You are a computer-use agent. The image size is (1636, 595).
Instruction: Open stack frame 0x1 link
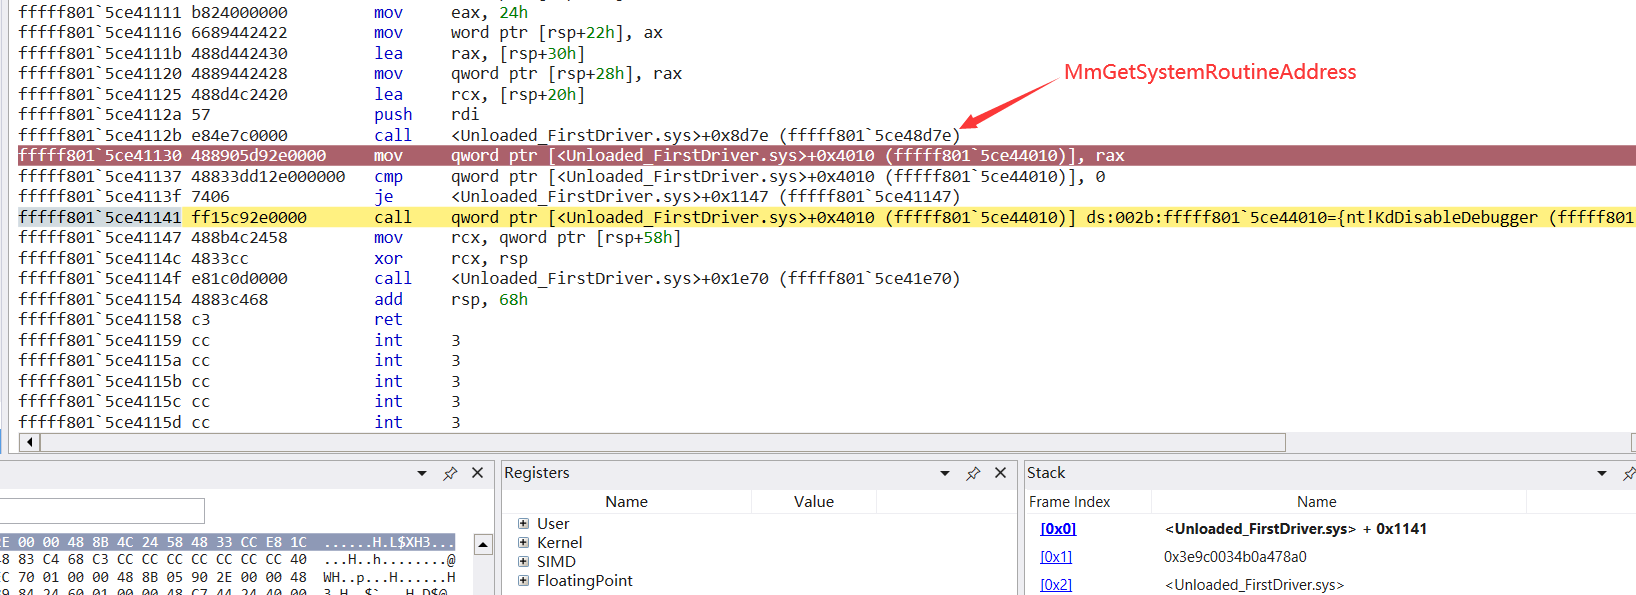tap(1055, 557)
